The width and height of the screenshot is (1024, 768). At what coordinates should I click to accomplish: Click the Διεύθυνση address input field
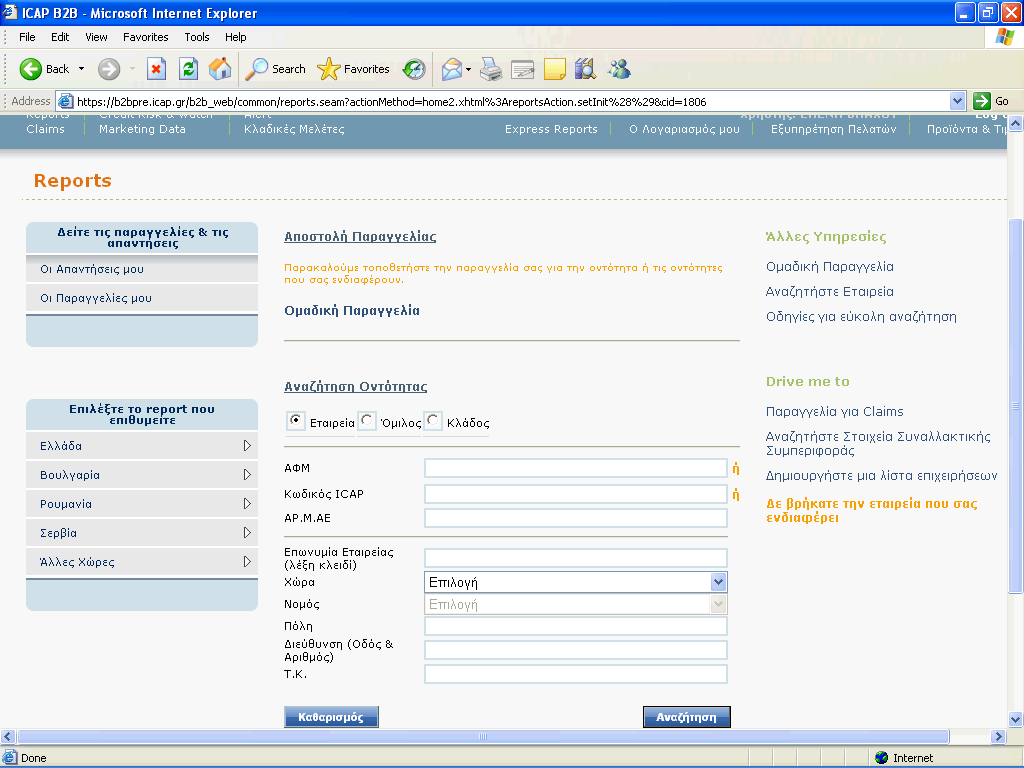[x=575, y=650]
